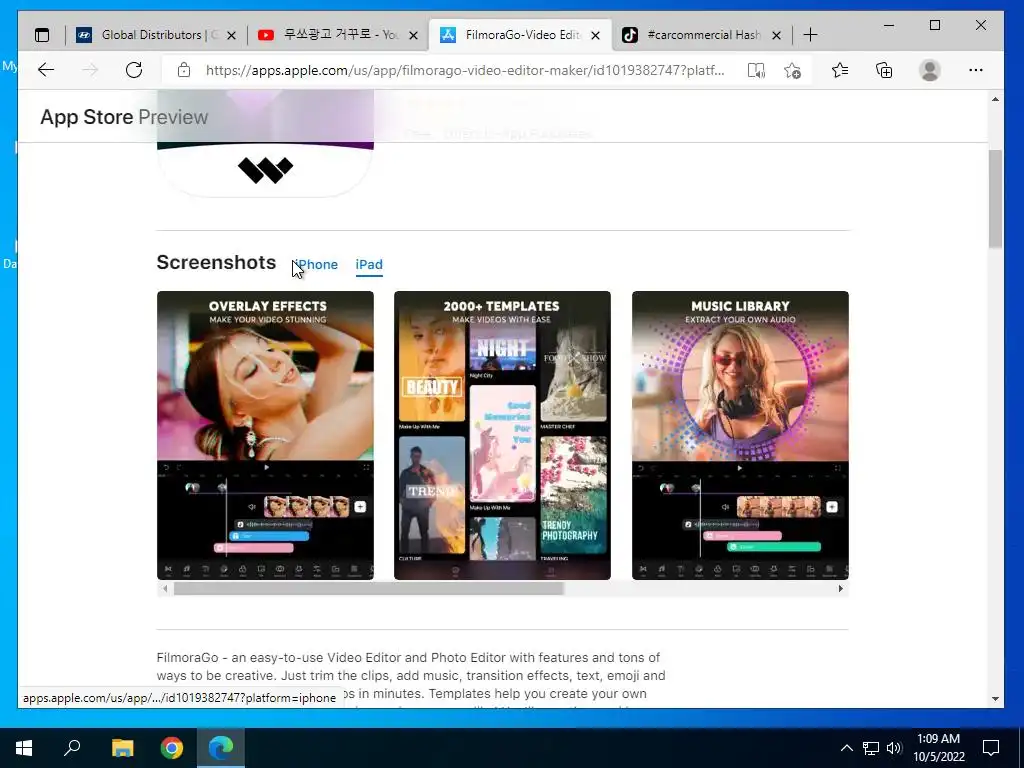Show iPhone screenshots
This screenshot has height=768, width=1024.
click(315, 264)
